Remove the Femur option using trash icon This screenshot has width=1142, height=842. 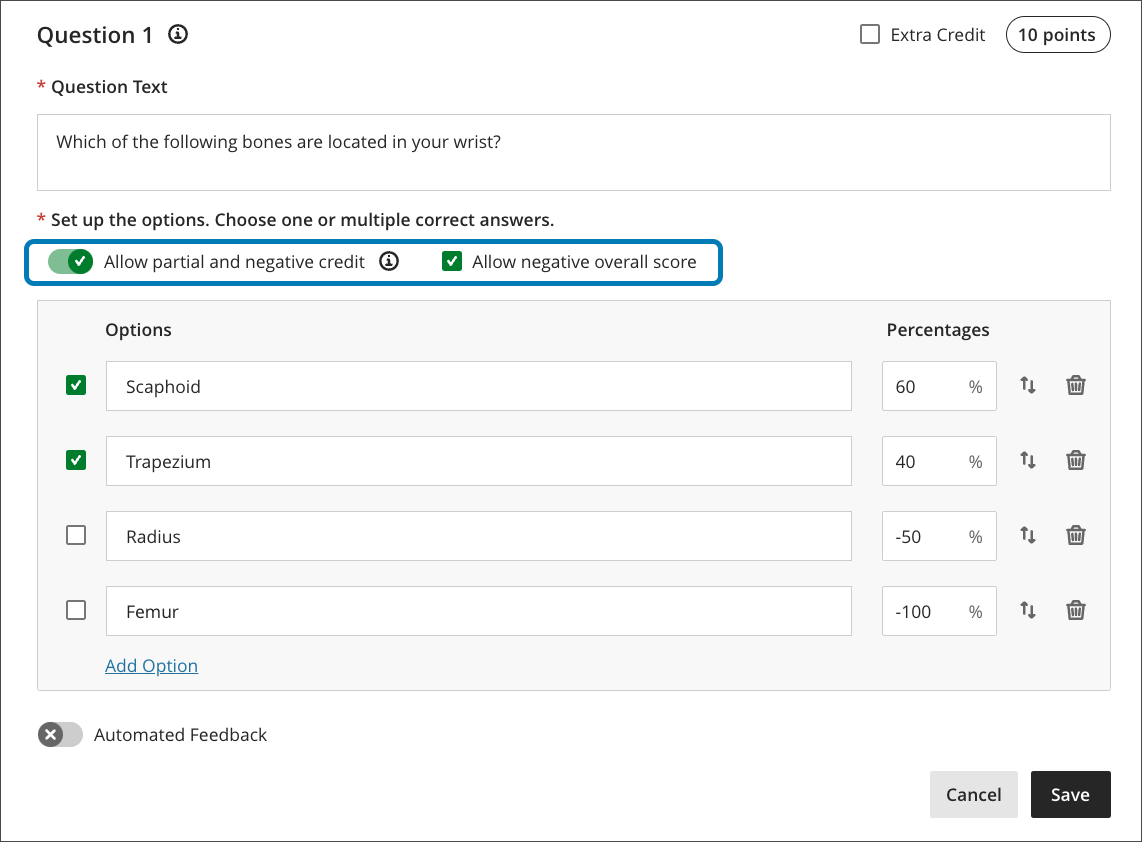(1075, 610)
